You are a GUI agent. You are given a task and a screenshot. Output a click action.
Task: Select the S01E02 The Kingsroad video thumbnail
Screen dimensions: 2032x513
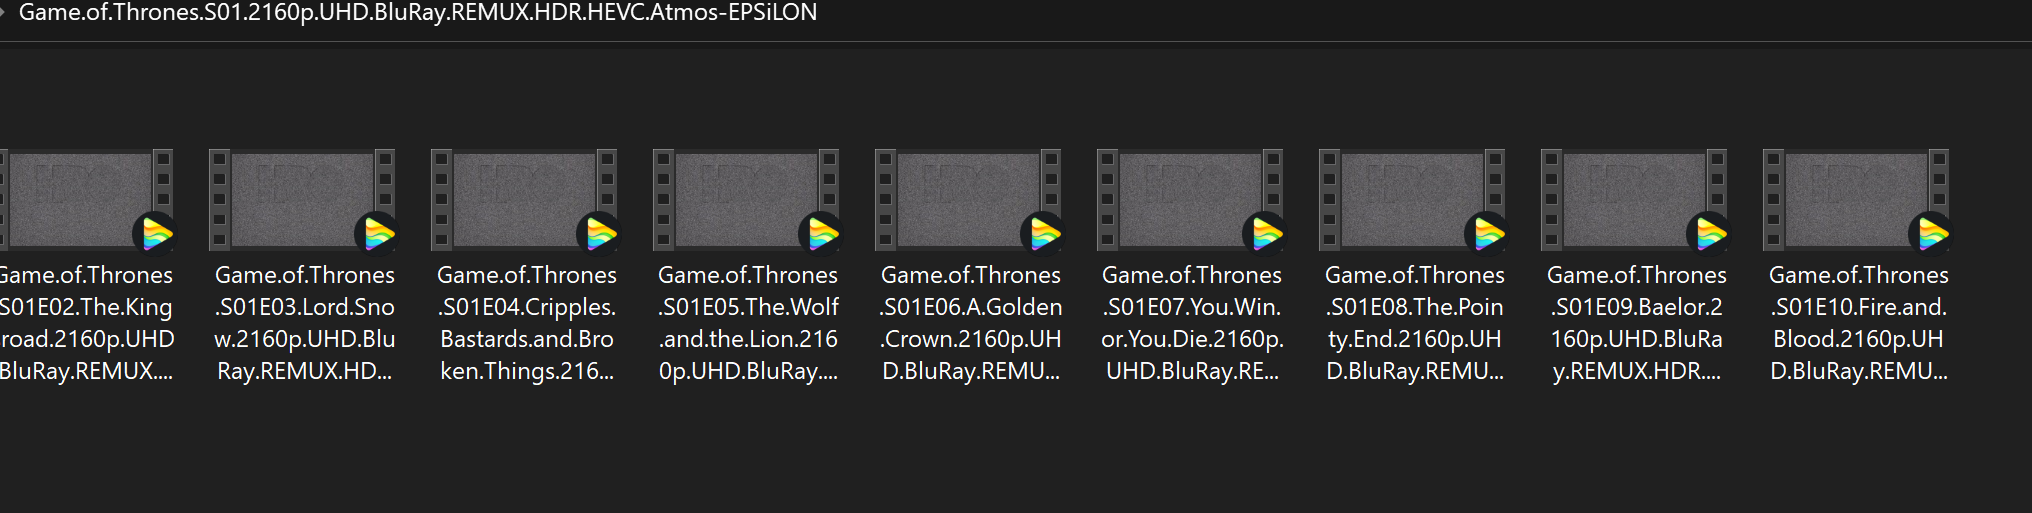tap(86, 199)
